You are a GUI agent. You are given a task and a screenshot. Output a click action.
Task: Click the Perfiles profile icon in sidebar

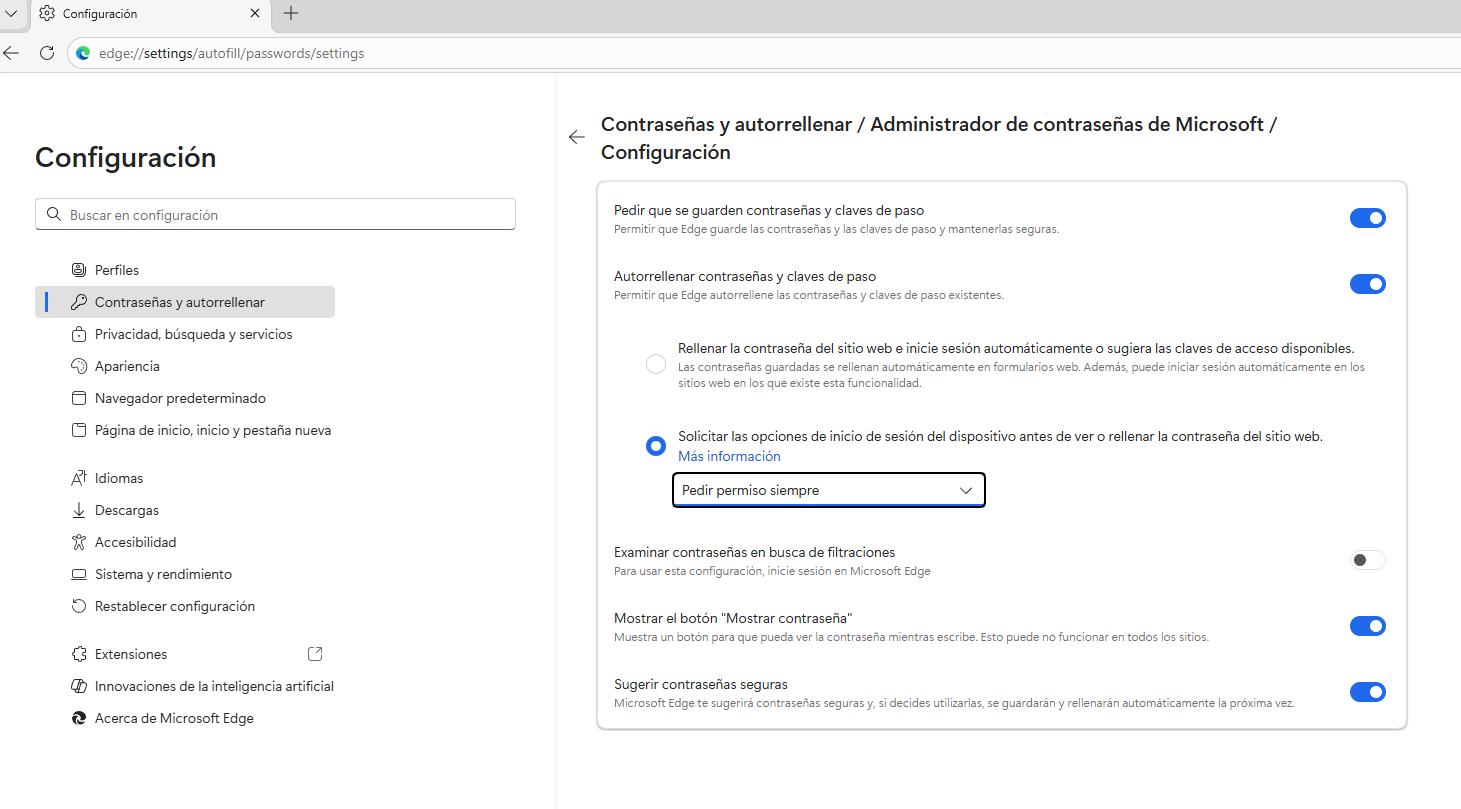pyautogui.click(x=79, y=270)
